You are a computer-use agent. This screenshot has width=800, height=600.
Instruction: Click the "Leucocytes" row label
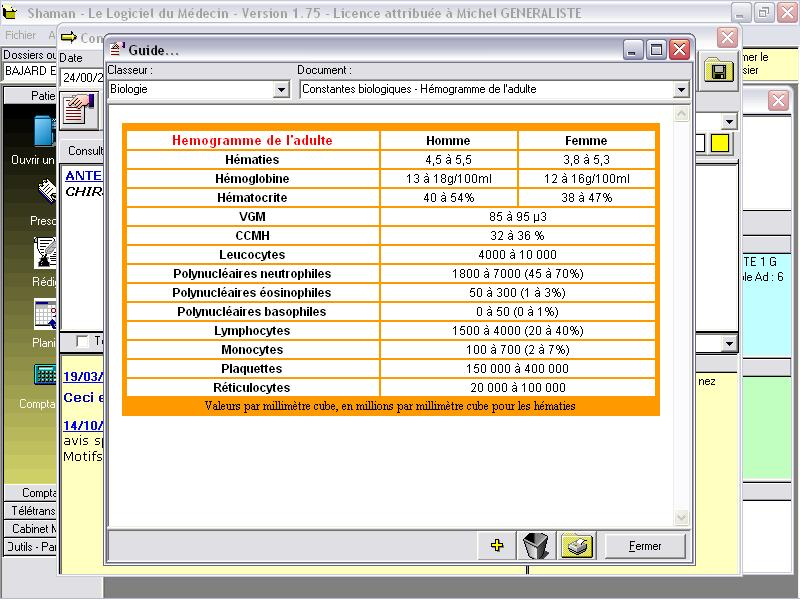(252, 255)
